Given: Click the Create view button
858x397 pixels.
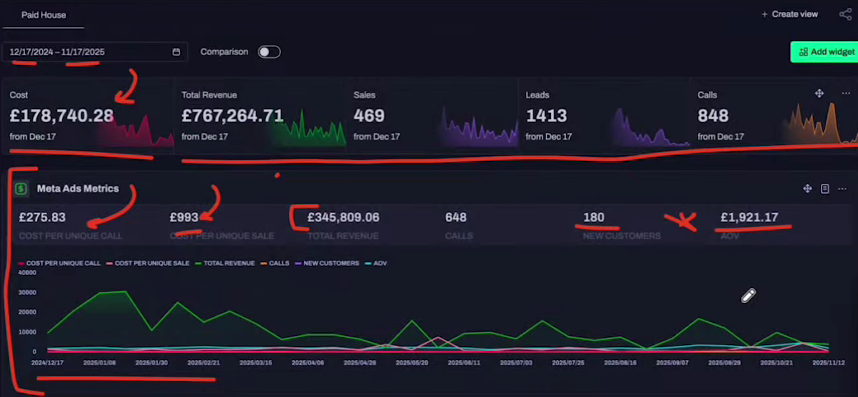Looking at the screenshot, I should [790, 14].
